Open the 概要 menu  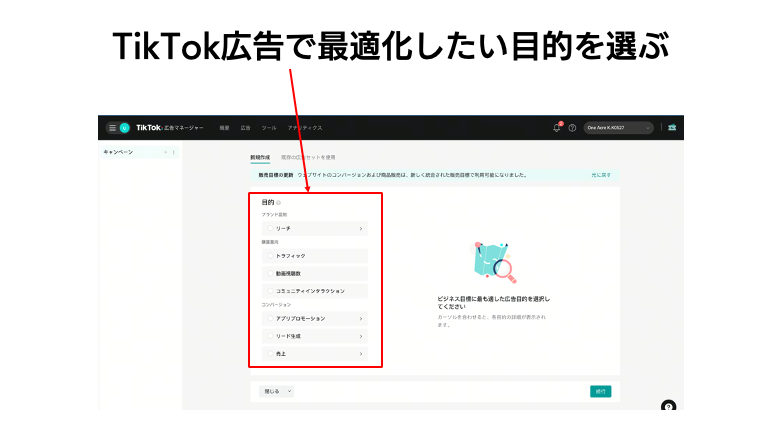[x=224, y=128]
